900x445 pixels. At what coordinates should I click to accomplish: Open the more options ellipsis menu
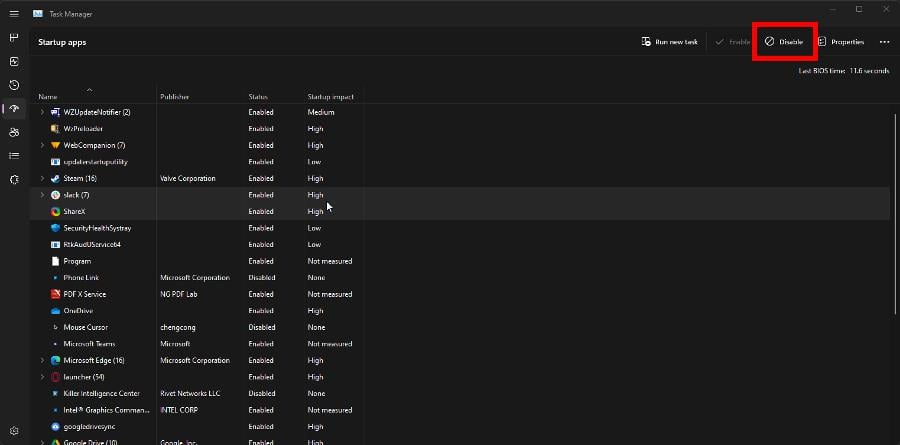coord(884,42)
